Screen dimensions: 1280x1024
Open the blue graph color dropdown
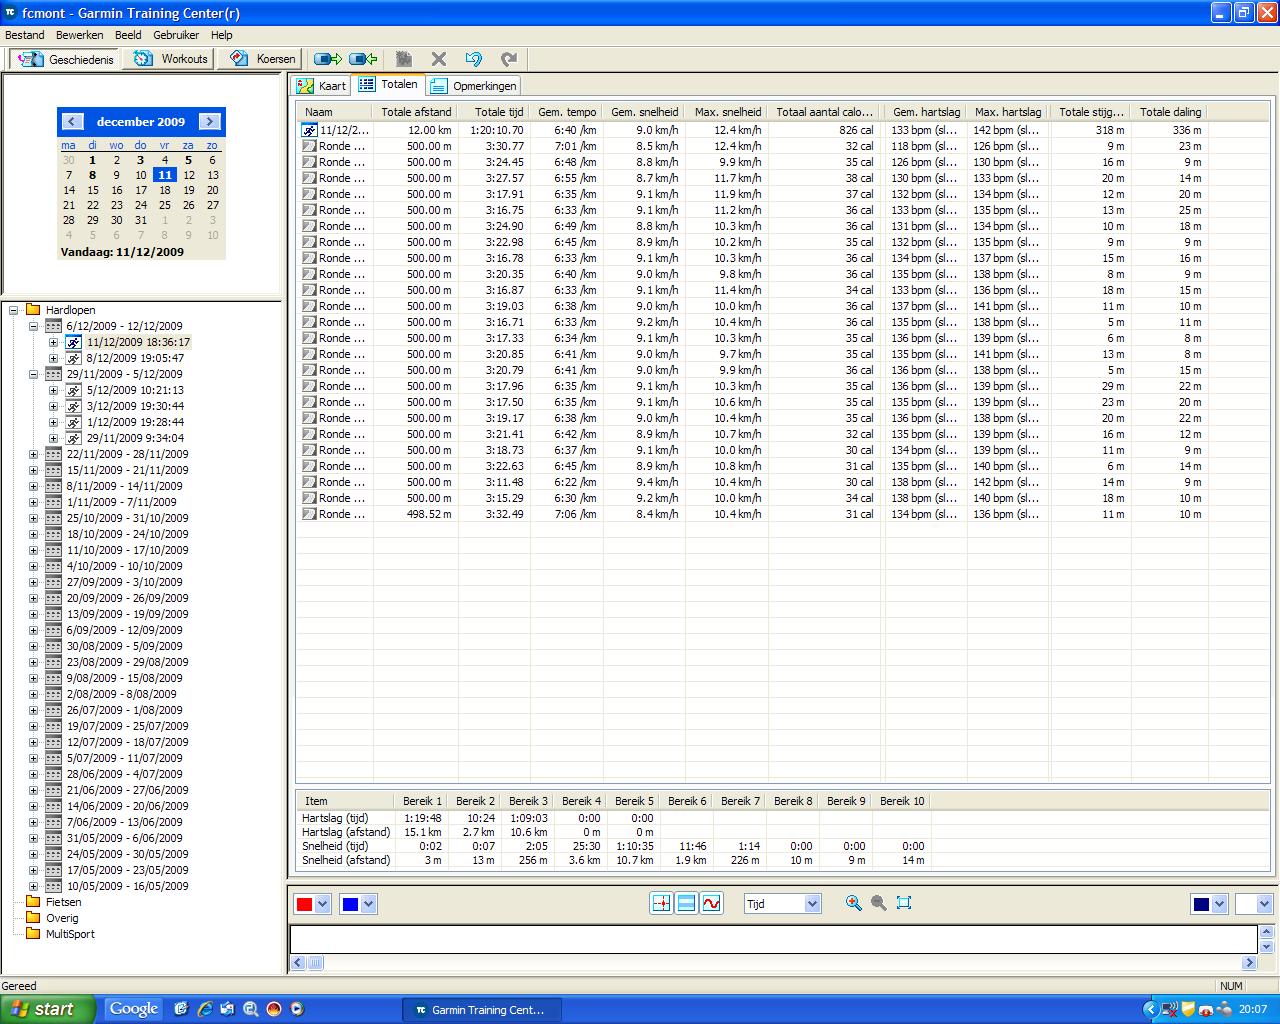click(x=368, y=904)
